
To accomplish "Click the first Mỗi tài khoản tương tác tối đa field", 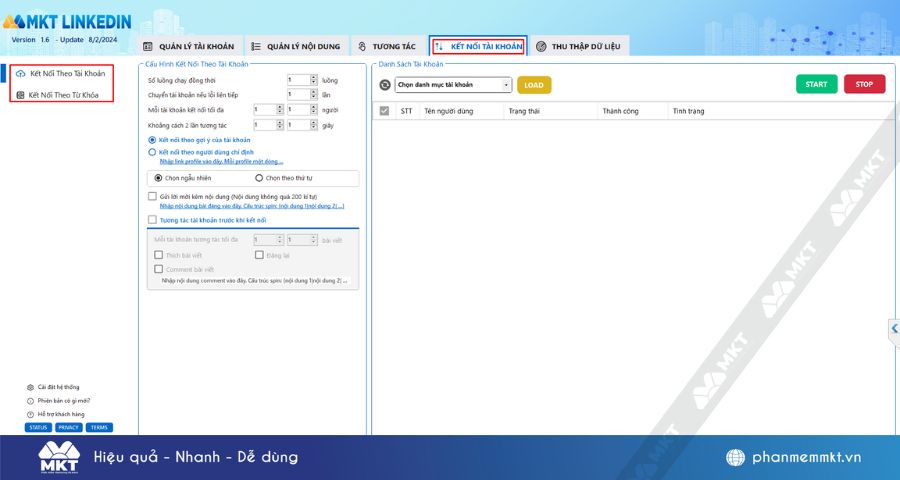I will click(265, 240).
